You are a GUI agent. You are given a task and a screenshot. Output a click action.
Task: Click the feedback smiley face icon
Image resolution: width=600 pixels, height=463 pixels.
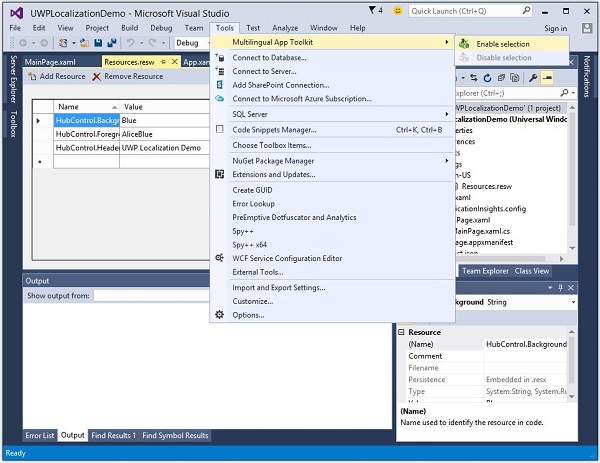pyautogui.click(x=398, y=11)
